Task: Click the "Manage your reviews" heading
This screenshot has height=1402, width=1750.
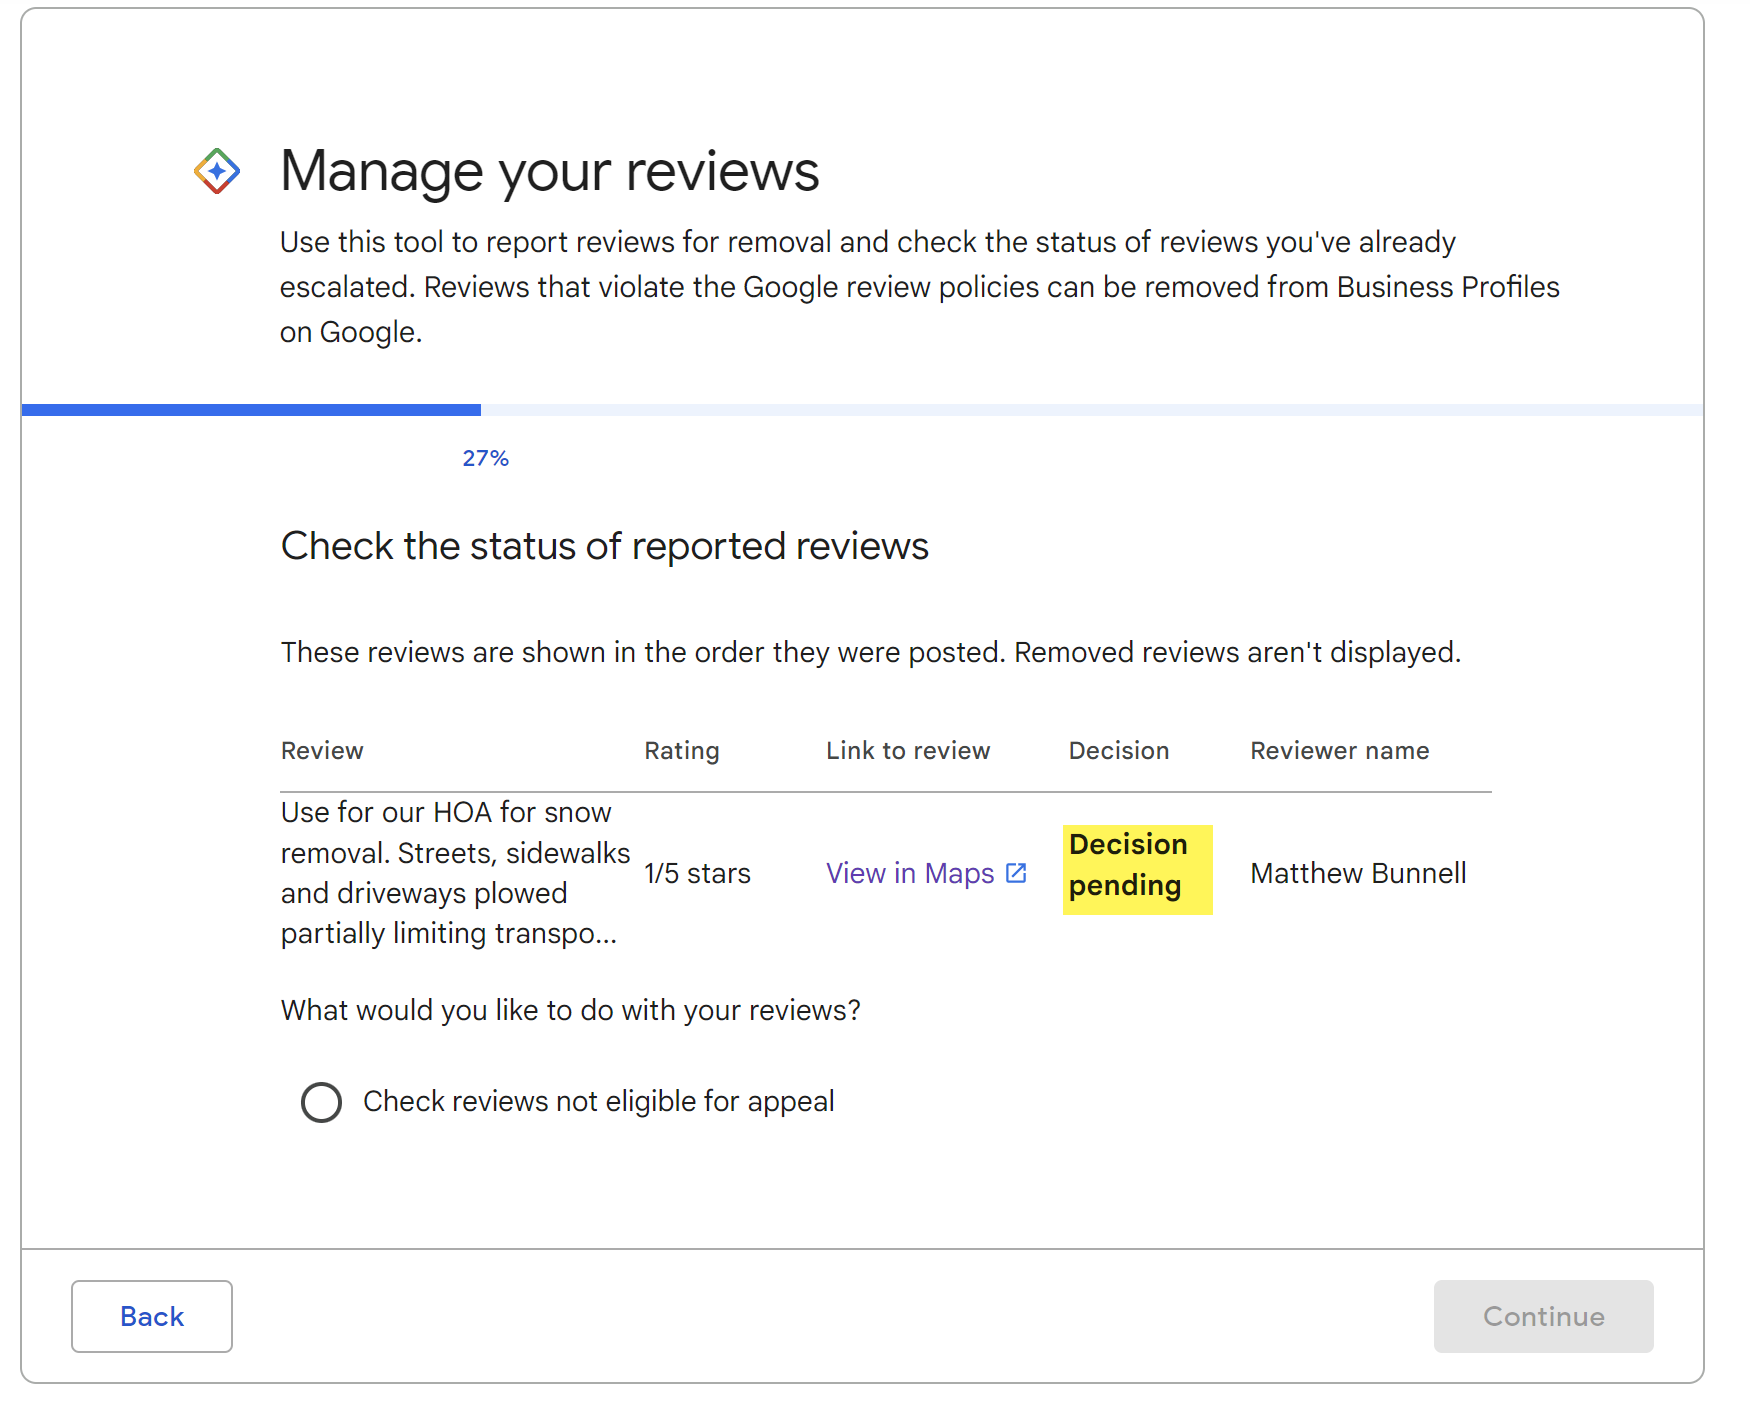Action: coord(549,170)
